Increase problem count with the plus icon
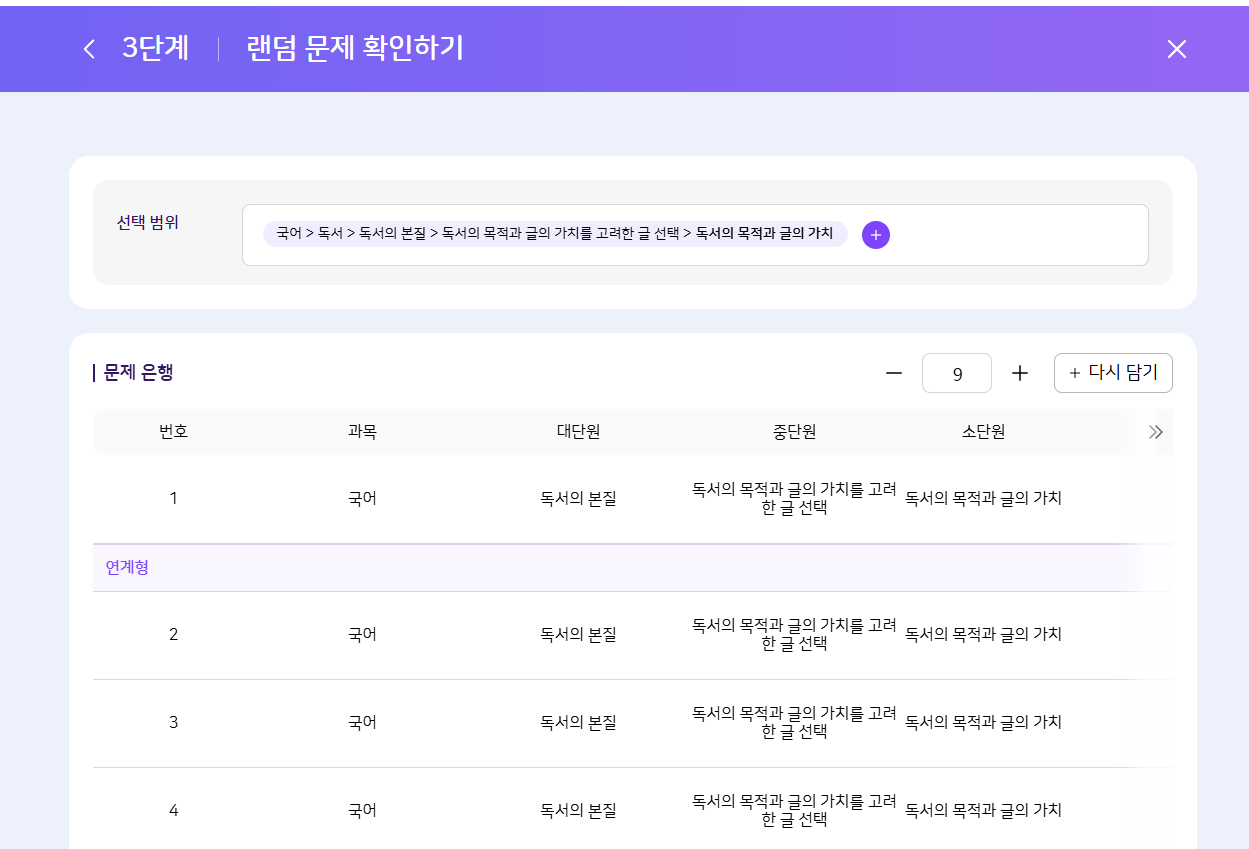 pyautogui.click(x=1019, y=373)
